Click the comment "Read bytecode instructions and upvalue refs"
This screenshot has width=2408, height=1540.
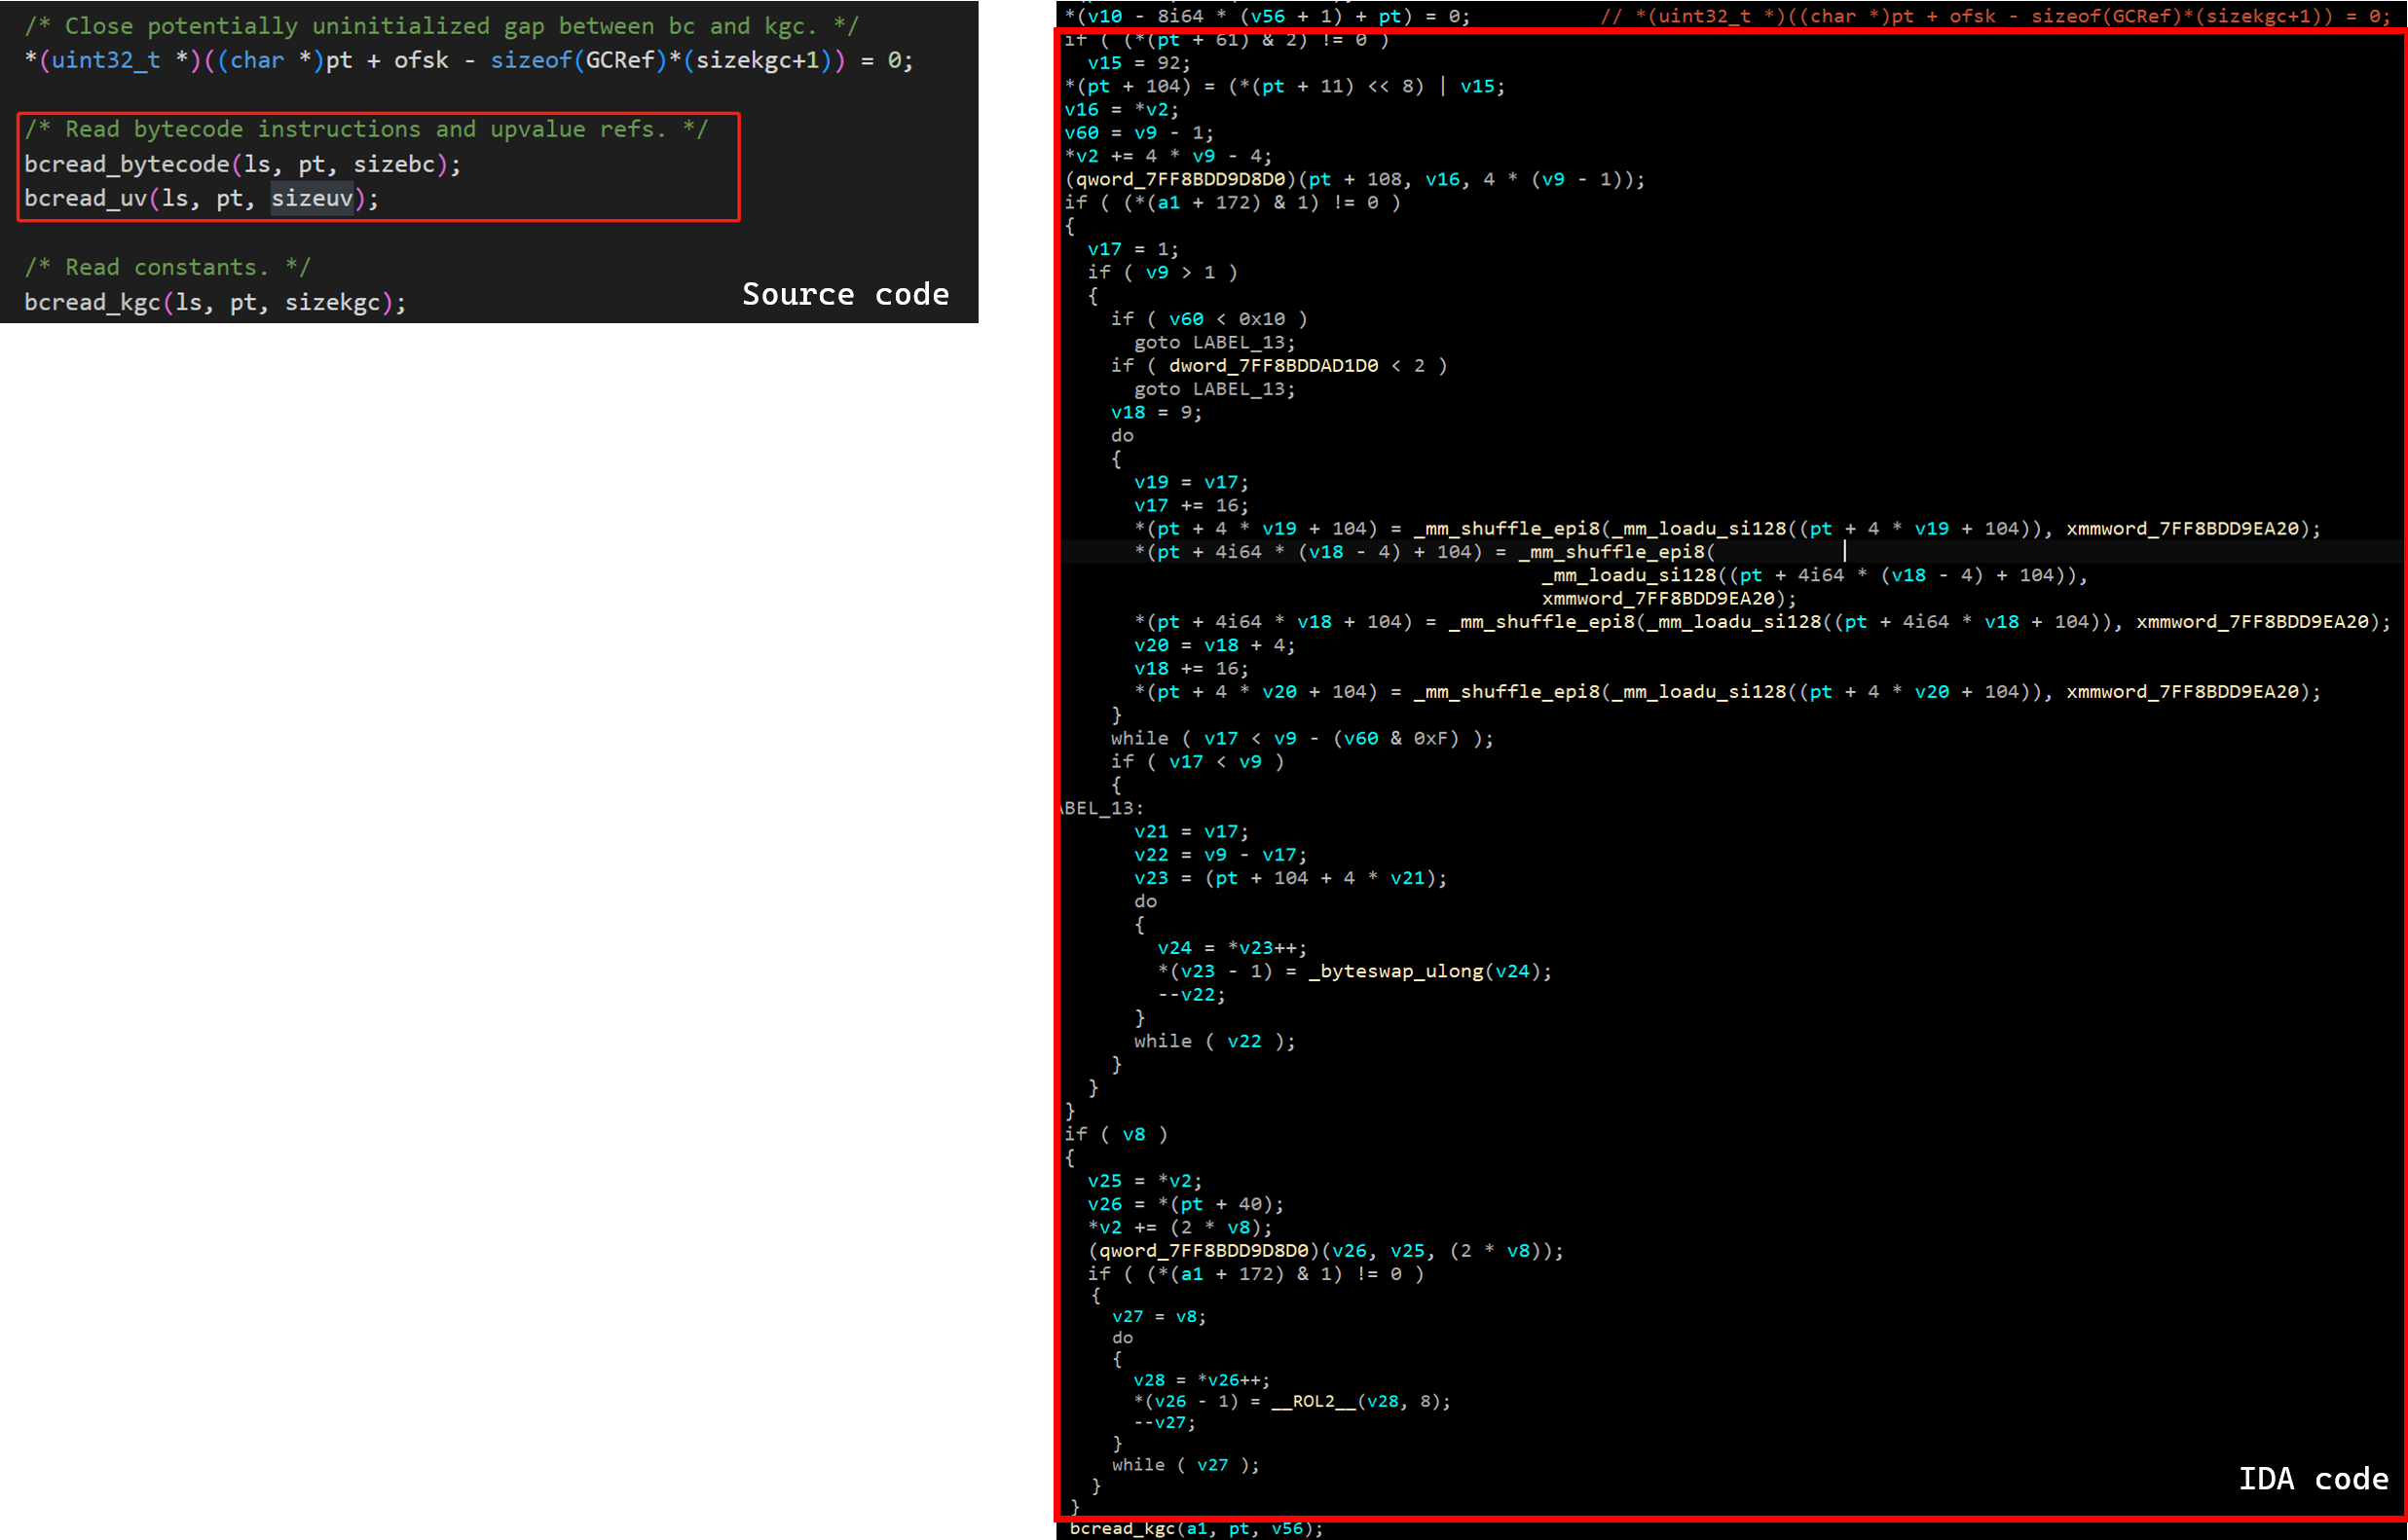point(366,129)
